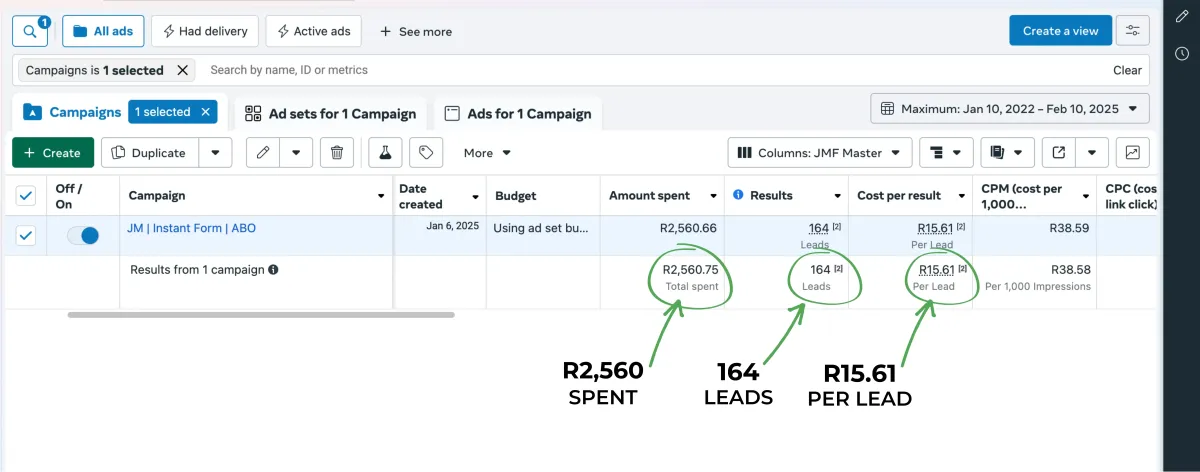
Task: Click the pencil icon in right sidebar
Action: (1182, 17)
